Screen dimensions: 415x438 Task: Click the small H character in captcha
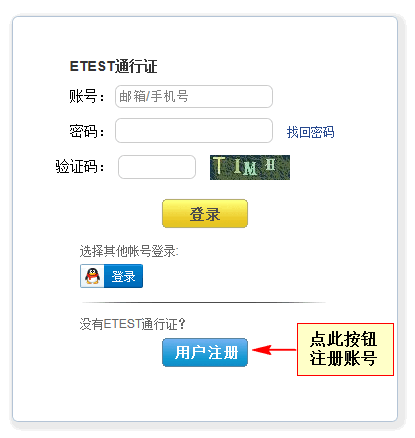tap(270, 165)
